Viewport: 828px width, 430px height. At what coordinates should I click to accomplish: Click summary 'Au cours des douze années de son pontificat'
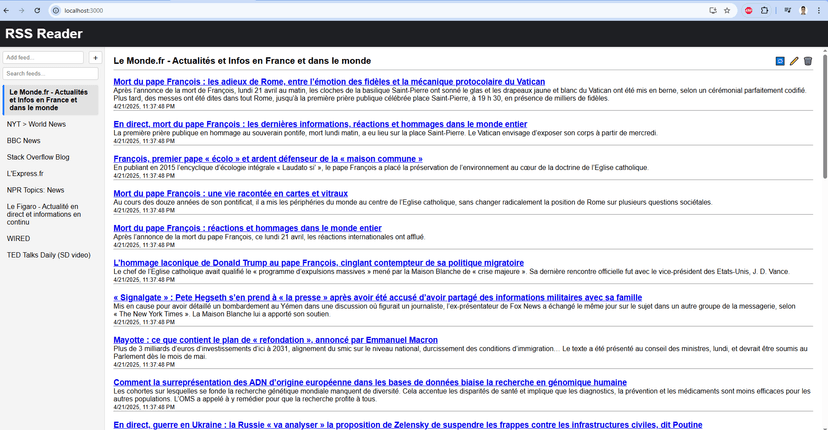(x=412, y=202)
